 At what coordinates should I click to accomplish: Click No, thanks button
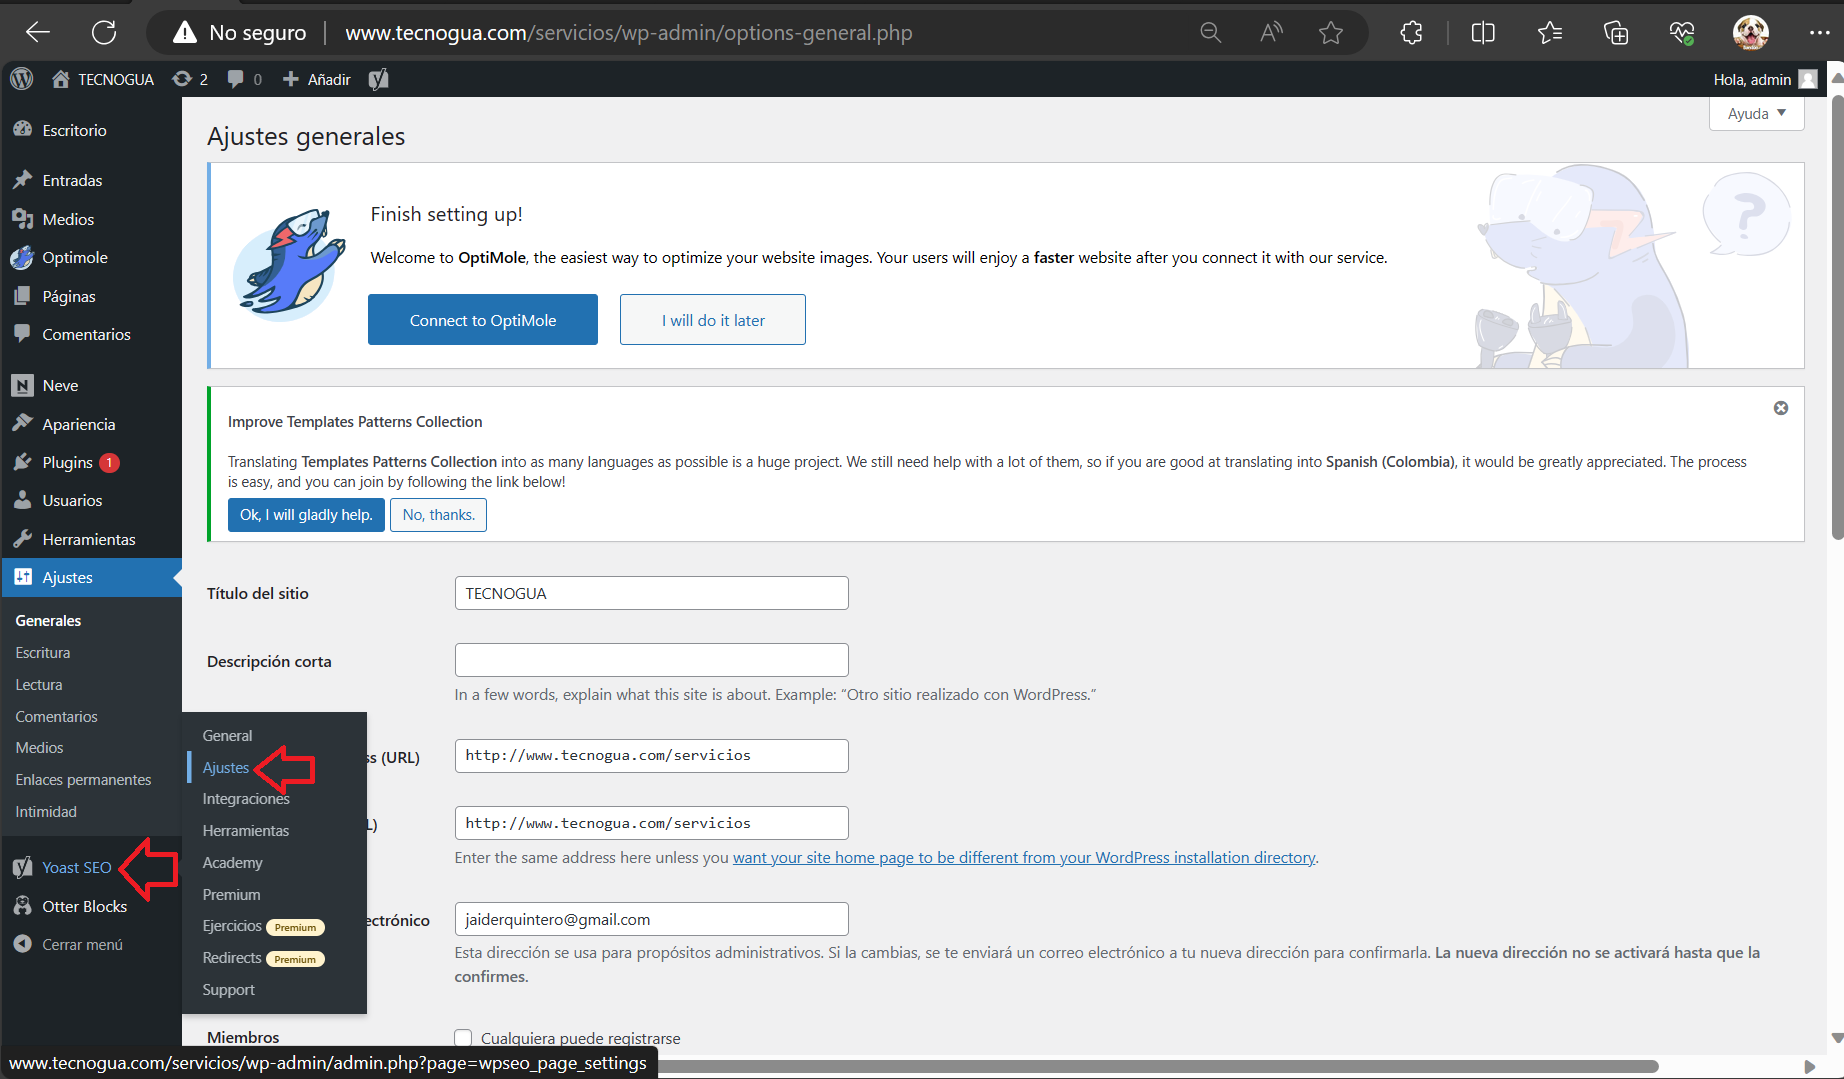tap(438, 514)
